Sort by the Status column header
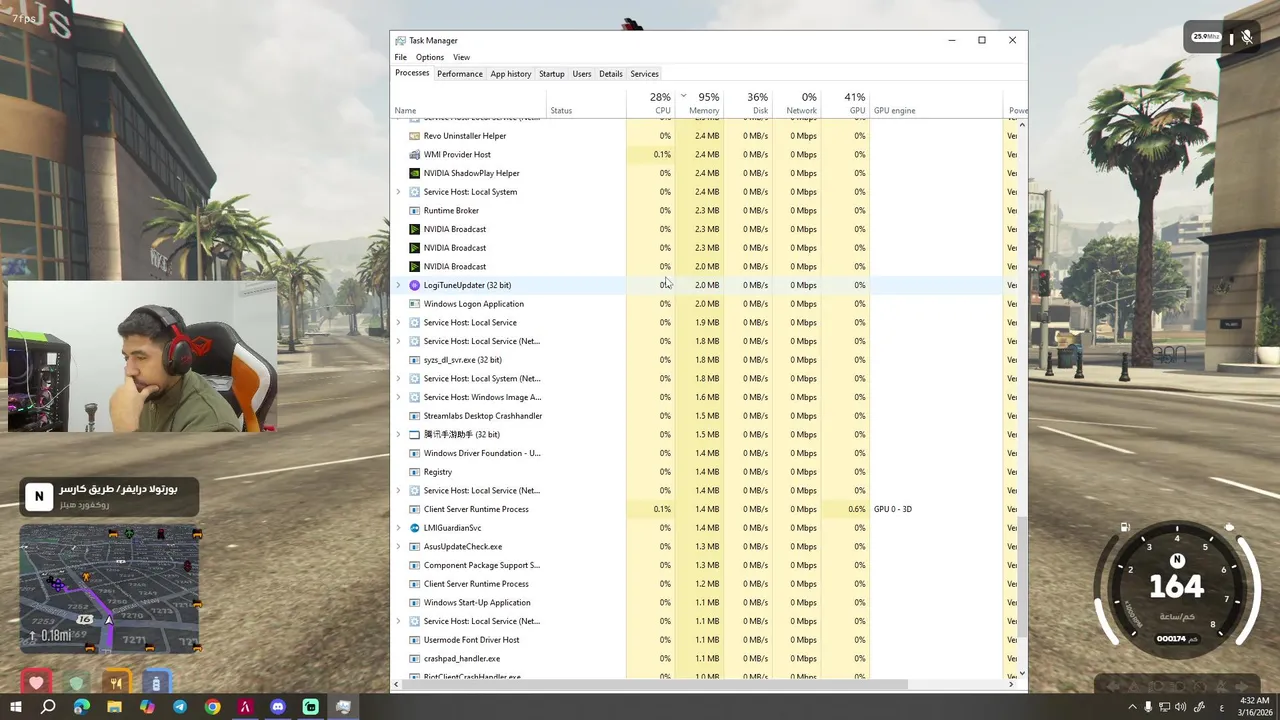1280x720 pixels. click(x=586, y=104)
